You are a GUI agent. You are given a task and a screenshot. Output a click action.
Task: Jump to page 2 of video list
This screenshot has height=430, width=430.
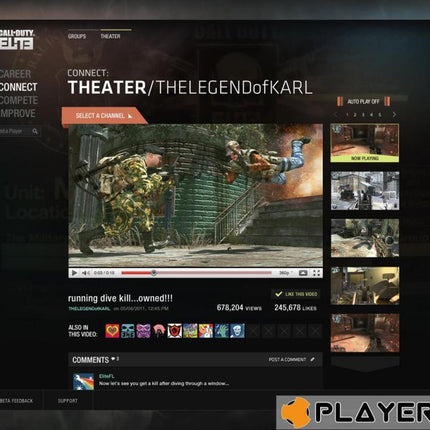tap(355, 115)
